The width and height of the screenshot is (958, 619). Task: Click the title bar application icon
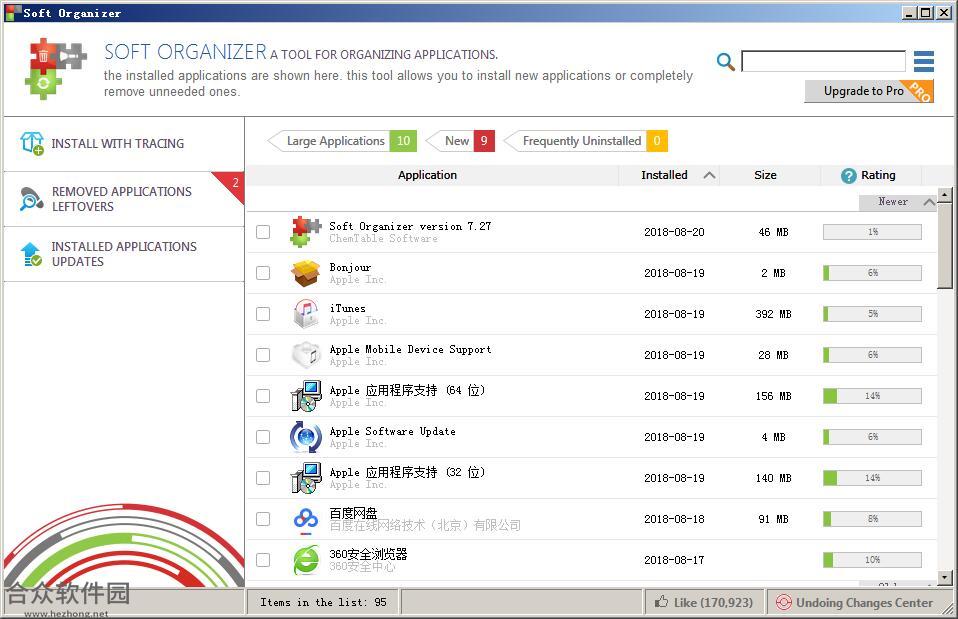coord(12,12)
